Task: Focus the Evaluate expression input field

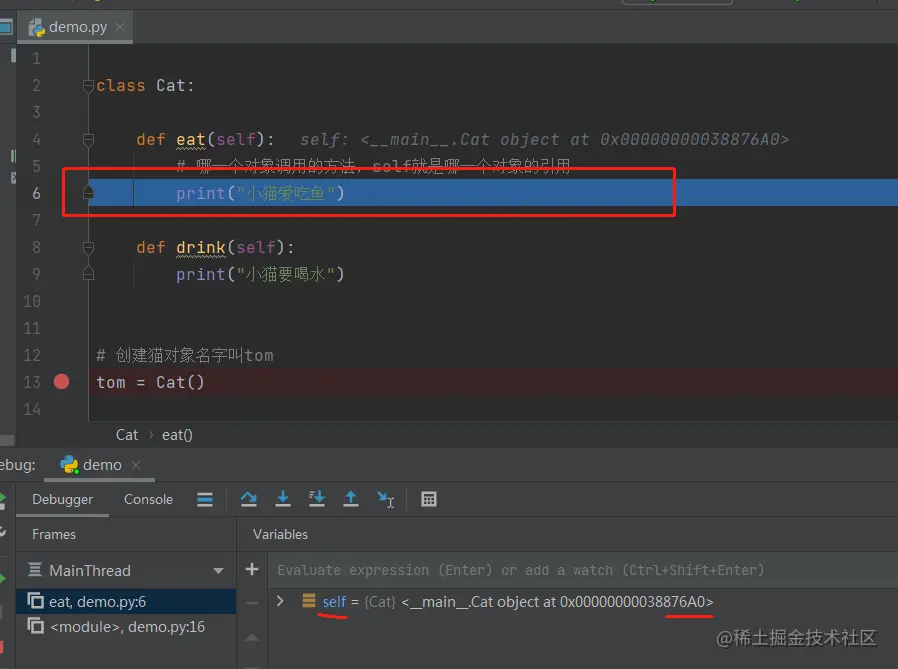Action: [x=582, y=570]
